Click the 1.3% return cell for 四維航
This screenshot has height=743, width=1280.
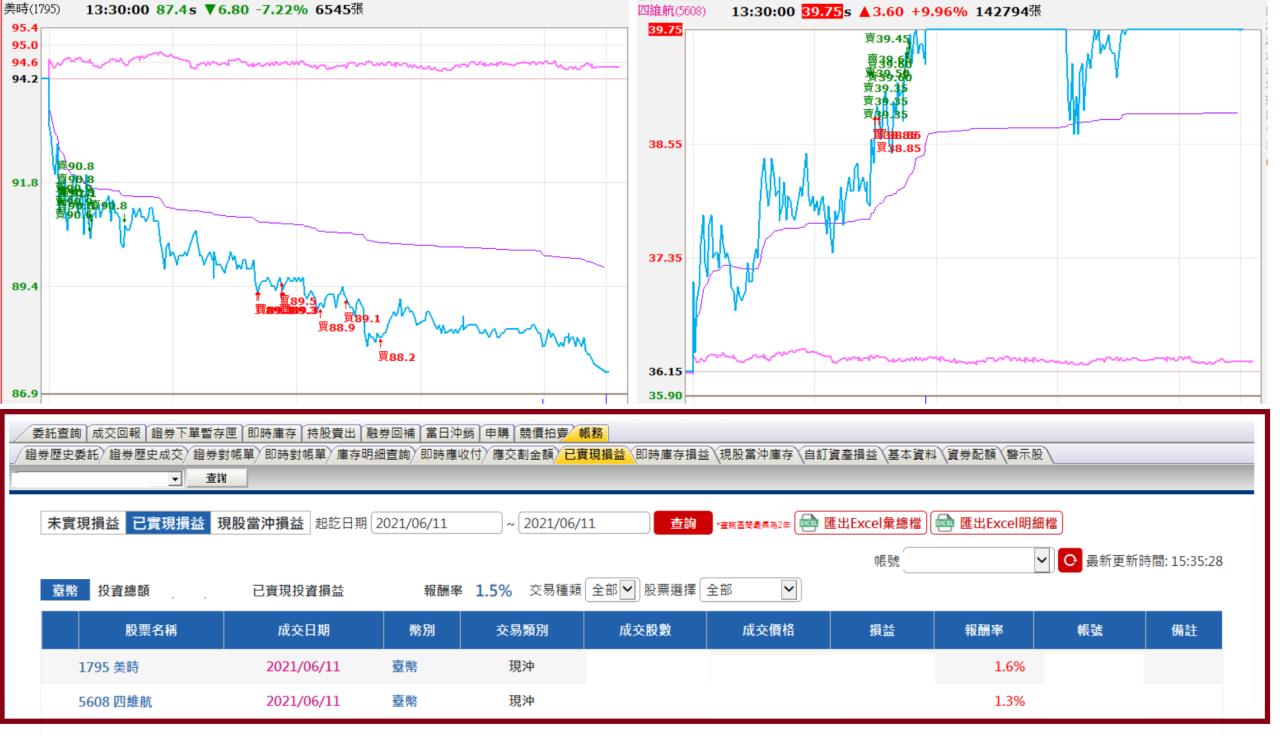[x=1009, y=701]
